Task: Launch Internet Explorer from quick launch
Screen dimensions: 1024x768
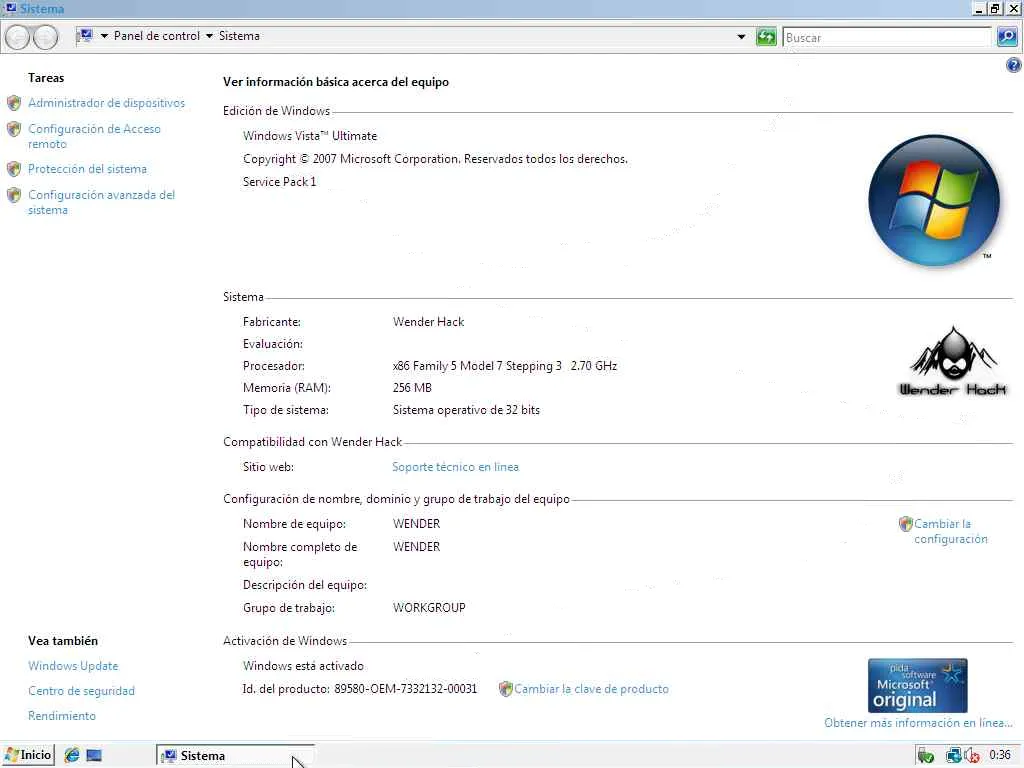Action: coord(72,756)
